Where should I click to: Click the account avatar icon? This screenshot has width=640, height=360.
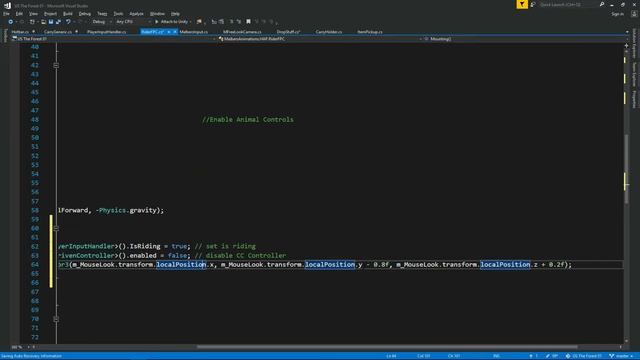click(634, 14)
